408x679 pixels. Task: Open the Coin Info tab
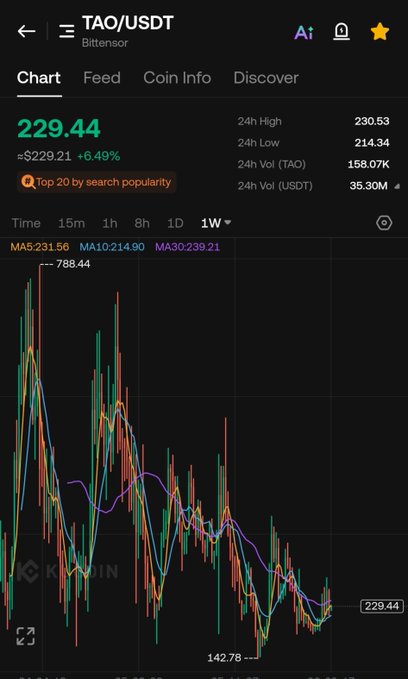point(177,78)
